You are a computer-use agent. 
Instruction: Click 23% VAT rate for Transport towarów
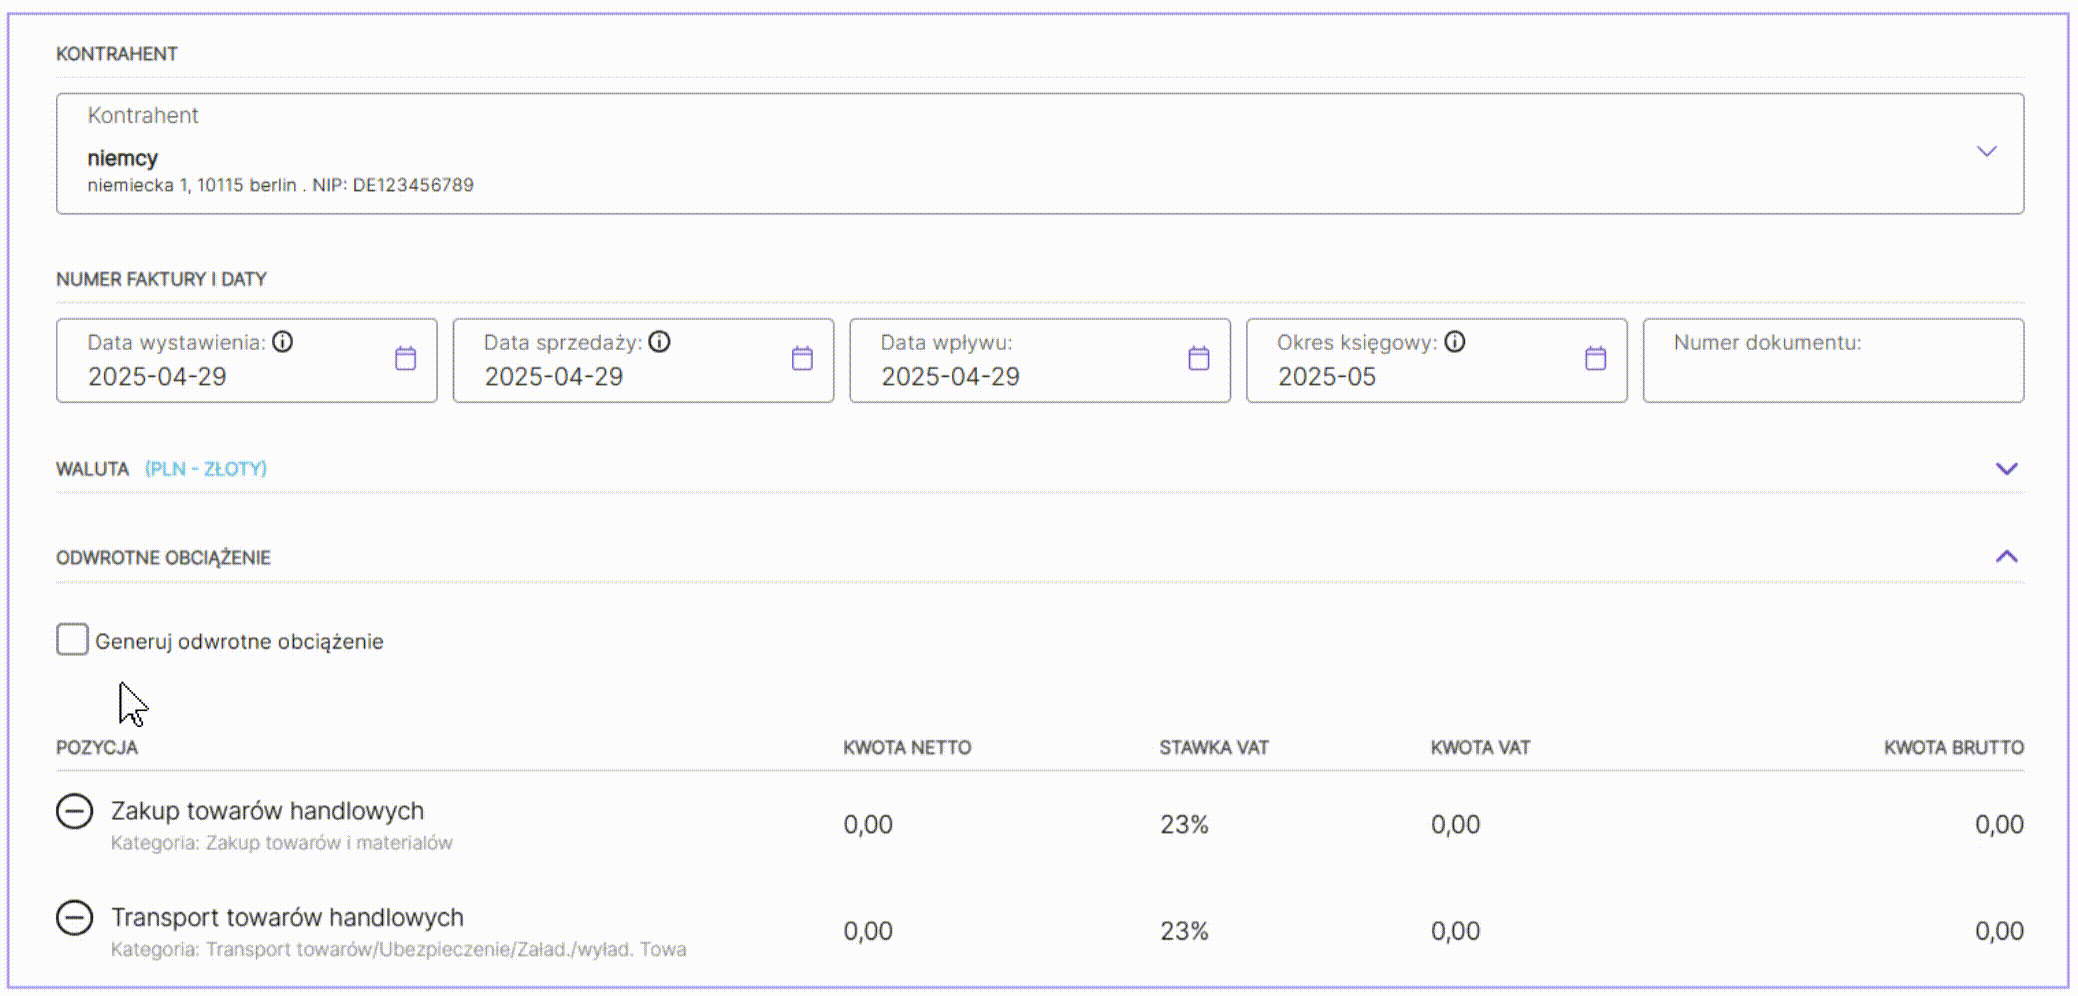tap(1184, 931)
